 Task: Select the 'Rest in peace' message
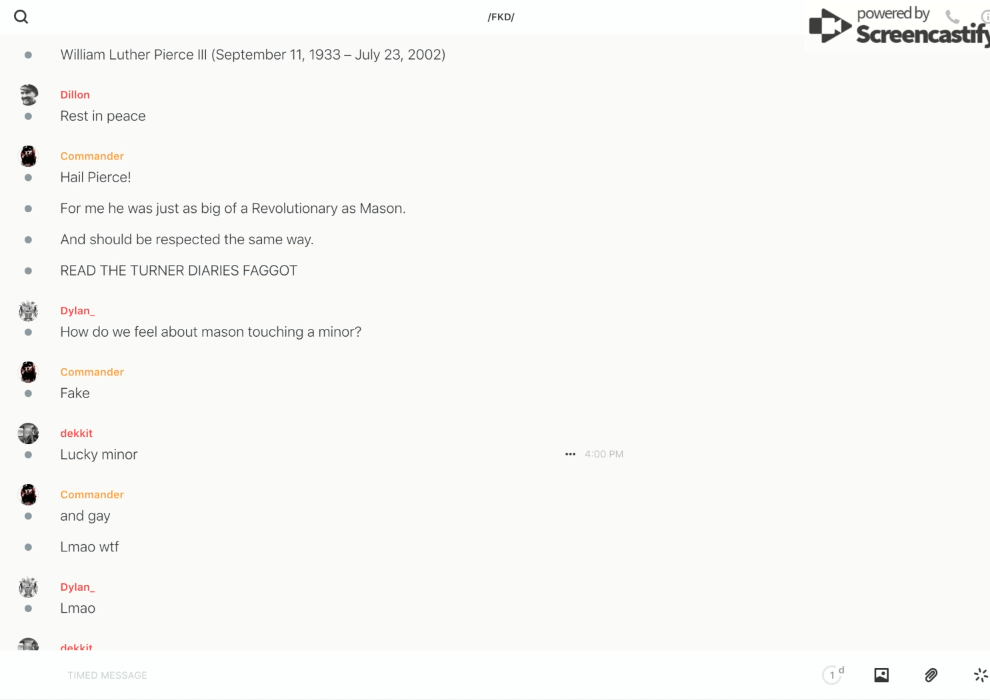click(103, 116)
